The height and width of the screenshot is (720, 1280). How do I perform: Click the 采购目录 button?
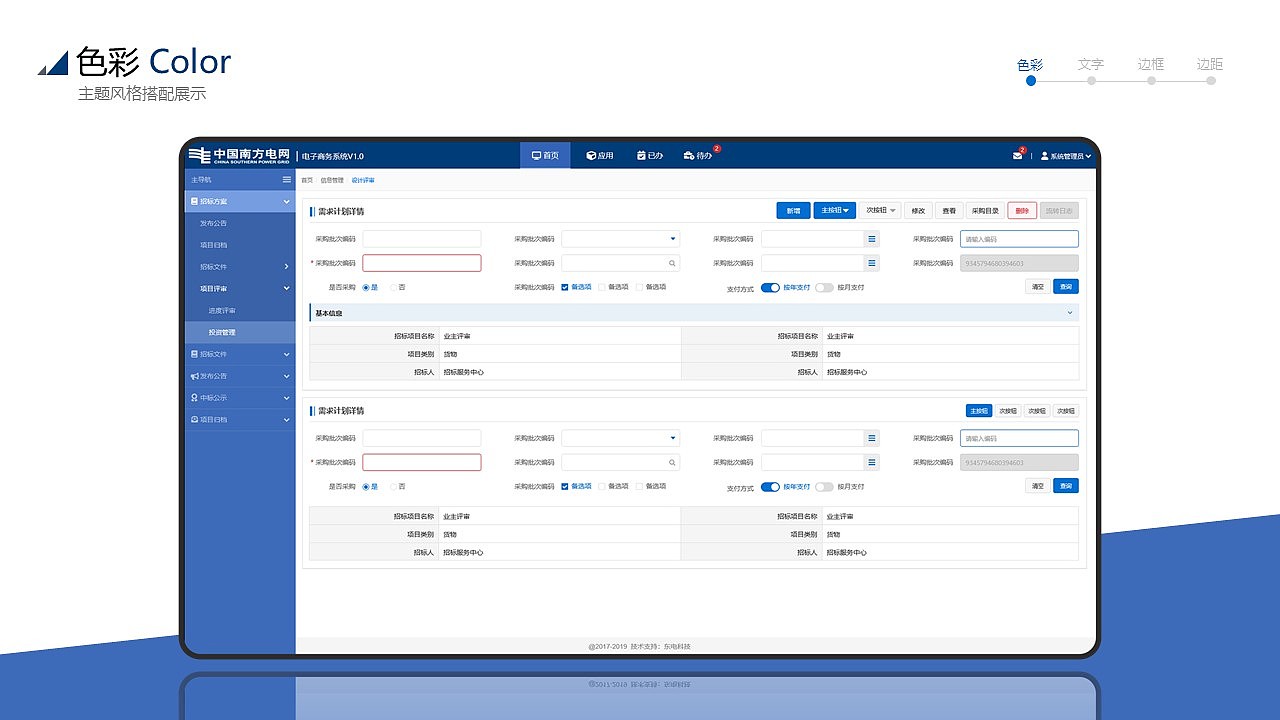985,211
